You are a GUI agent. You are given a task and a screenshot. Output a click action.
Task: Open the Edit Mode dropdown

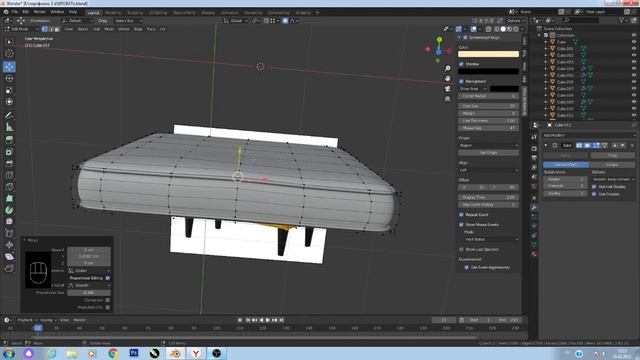(x=22, y=29)
